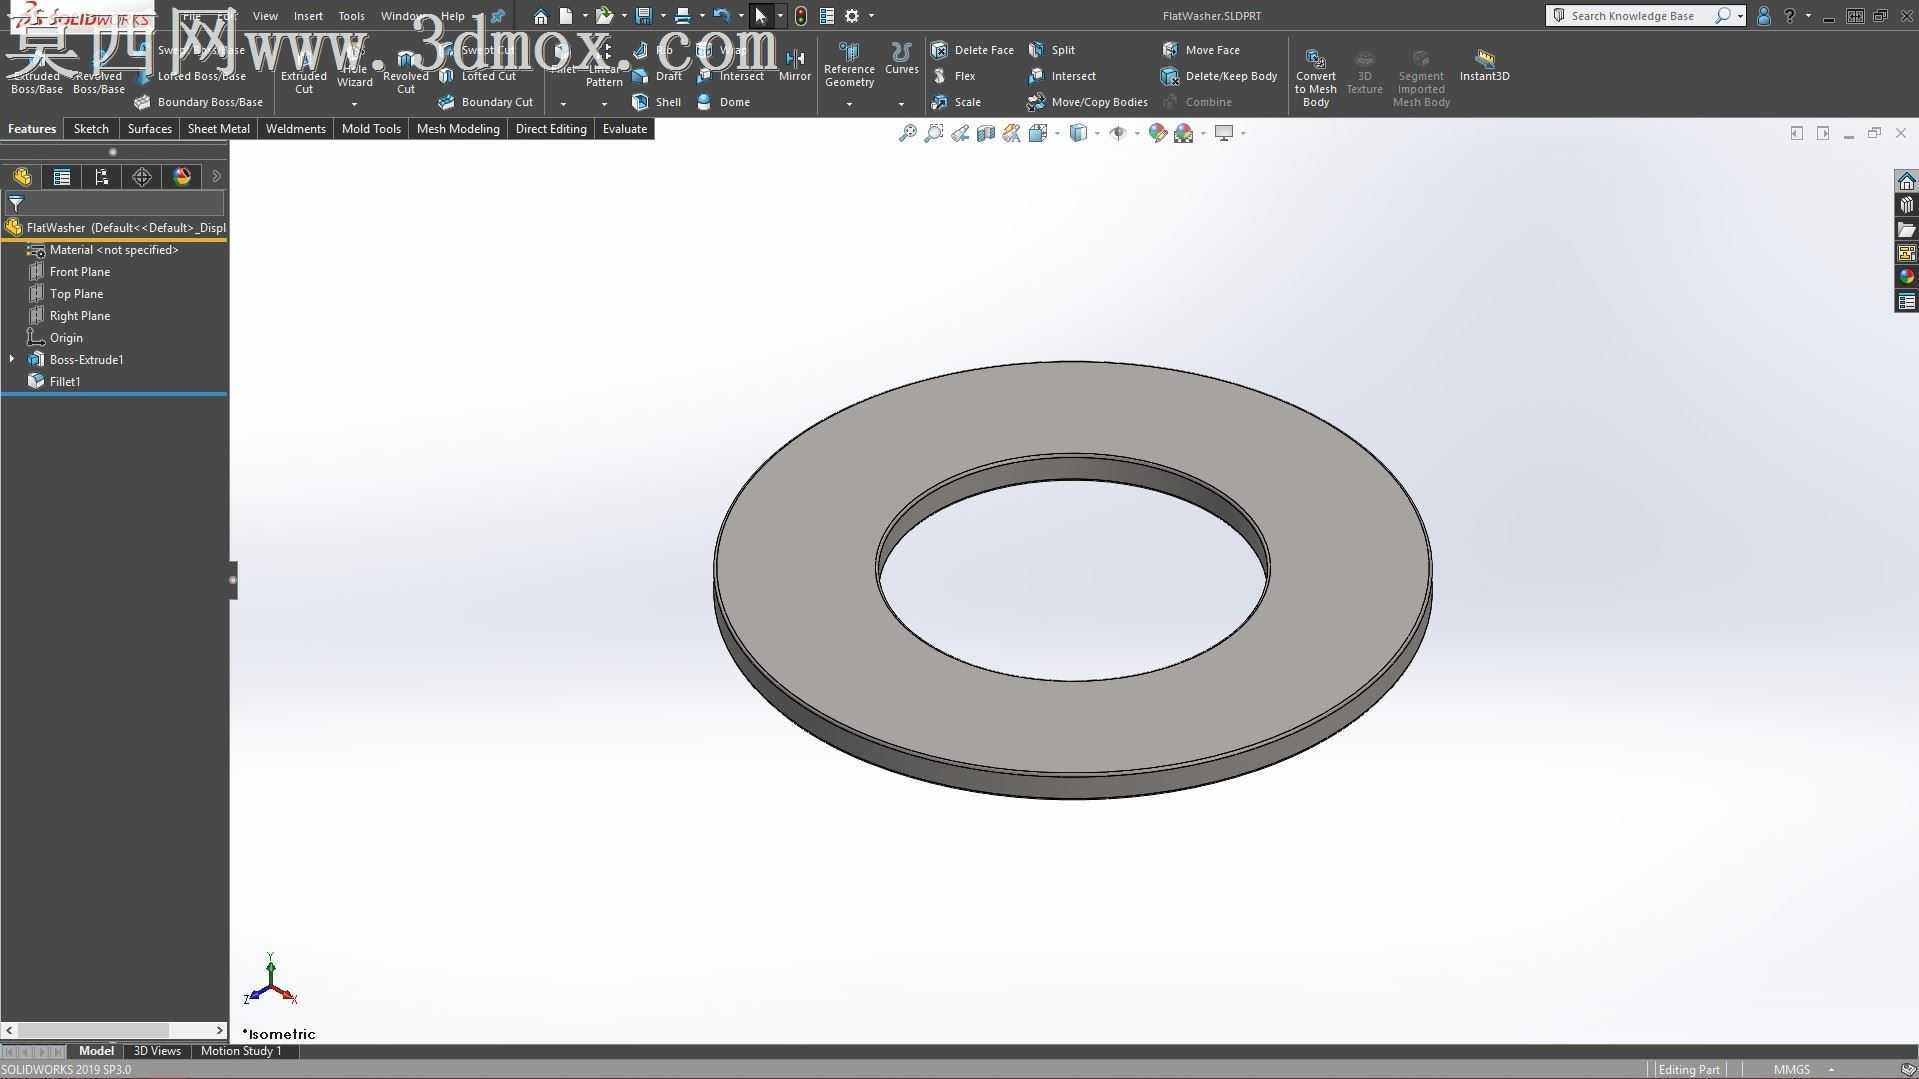Run Convert to Mesh Body
The image size is (1919, 1079).
tap(1316, 76)
